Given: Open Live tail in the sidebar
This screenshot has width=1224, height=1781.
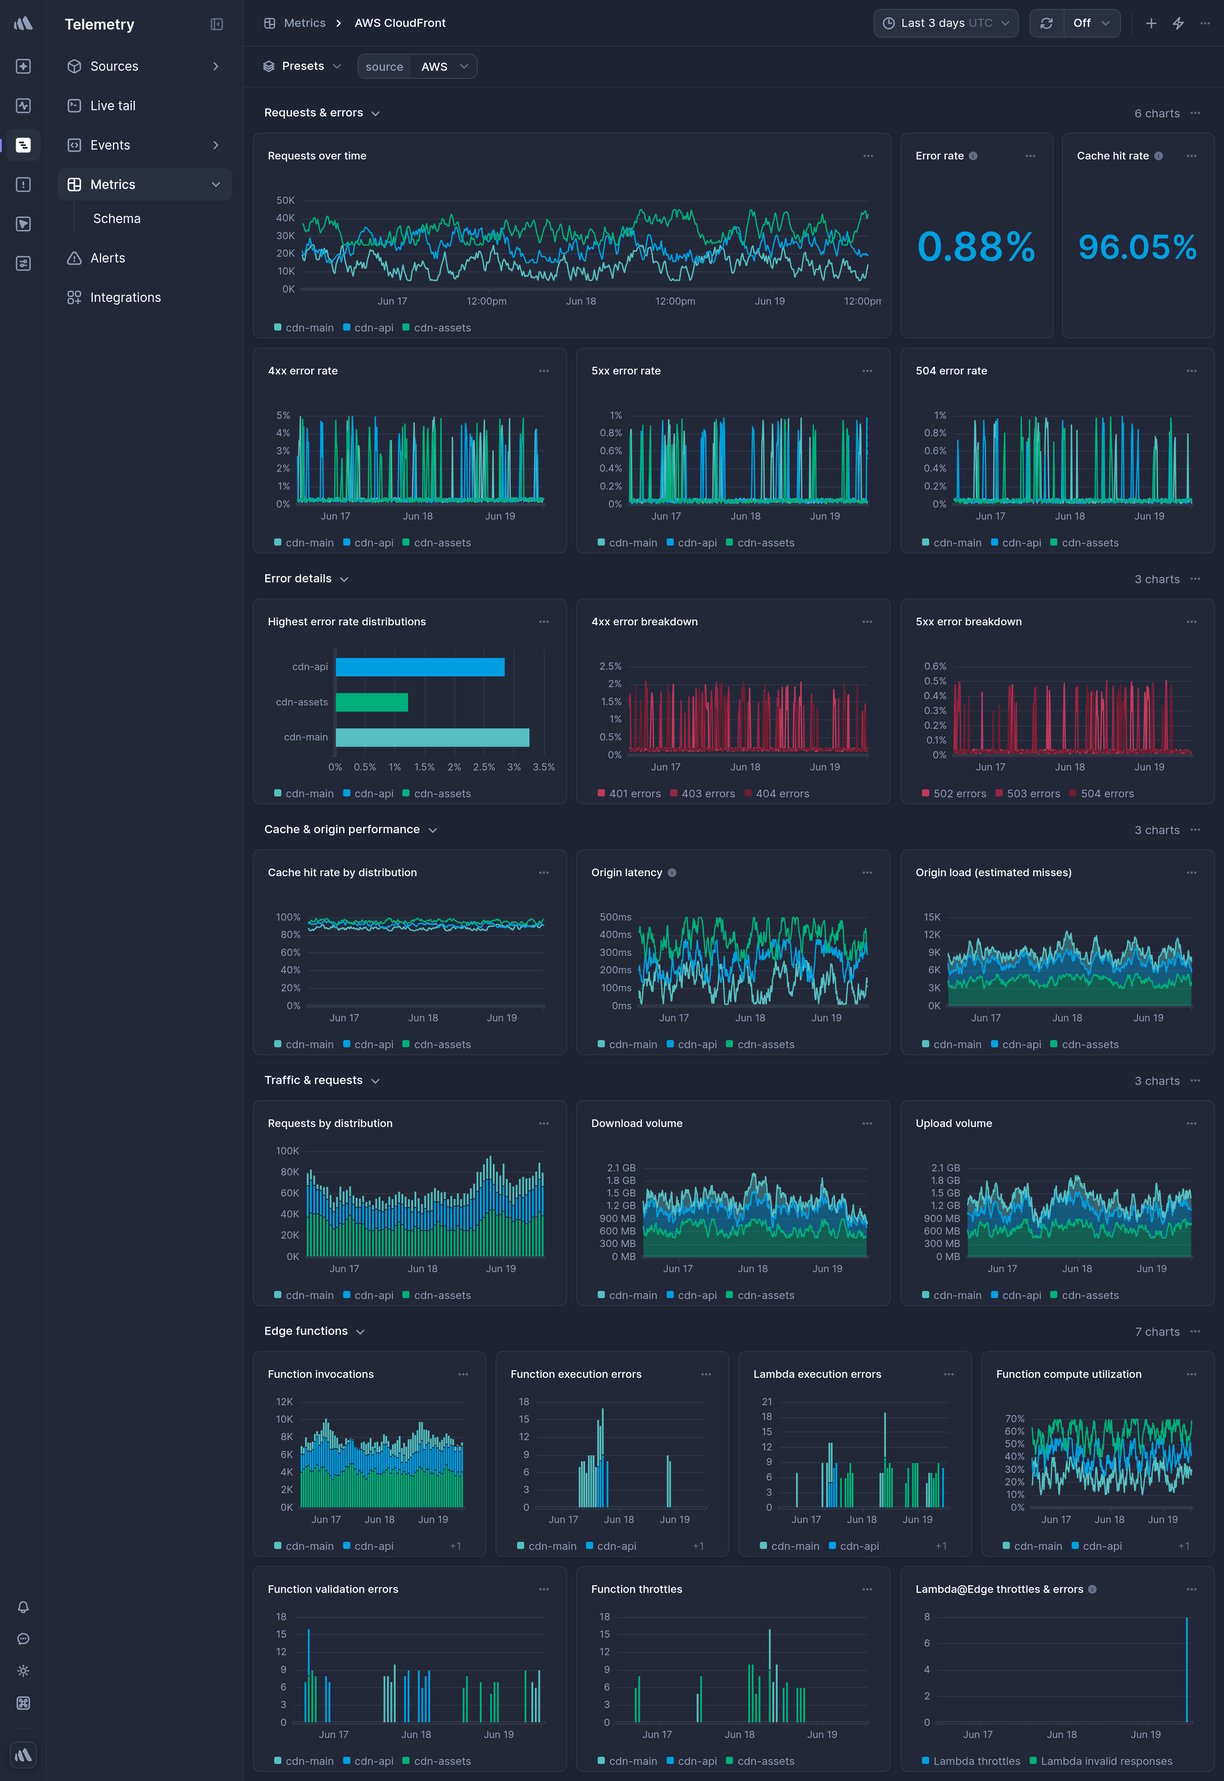Looking at the screenshot, I should coord(144,106).
